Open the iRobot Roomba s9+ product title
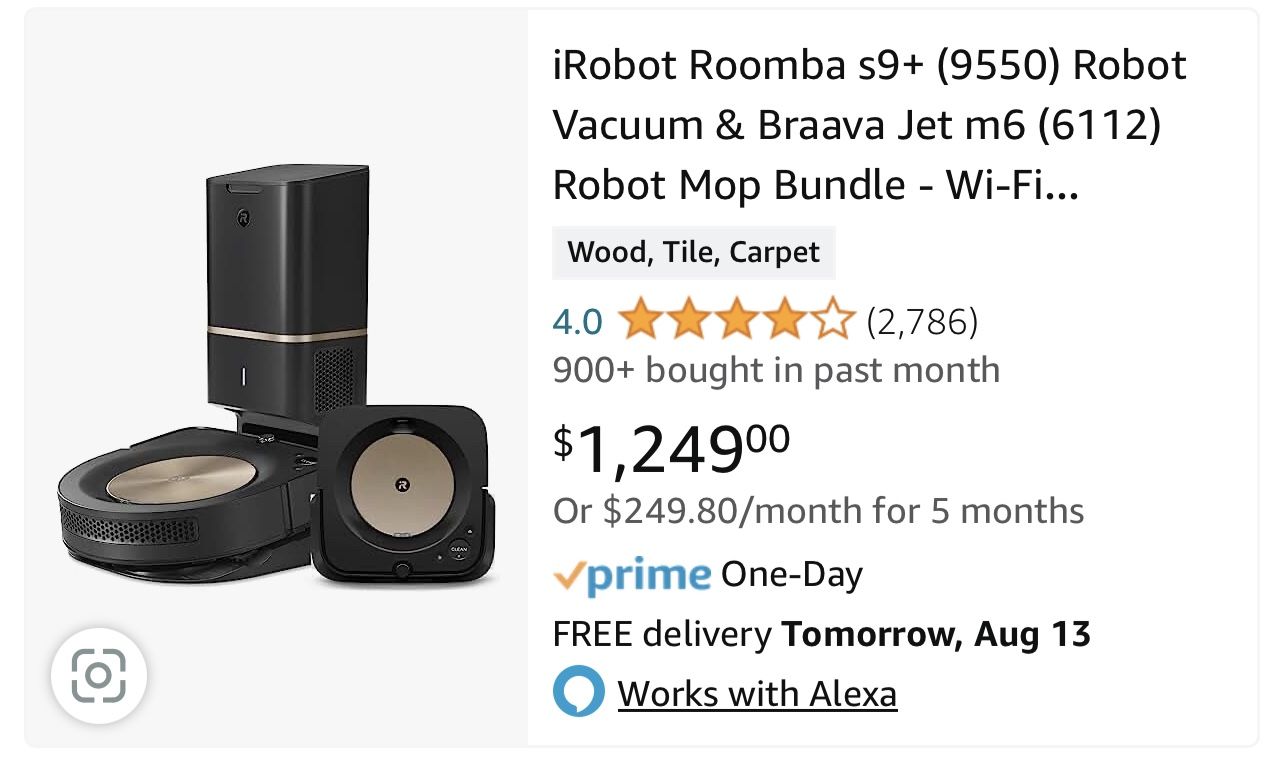Image resolution: width=1284 pixels, height=771 pixels. click(x=869, y=125)
